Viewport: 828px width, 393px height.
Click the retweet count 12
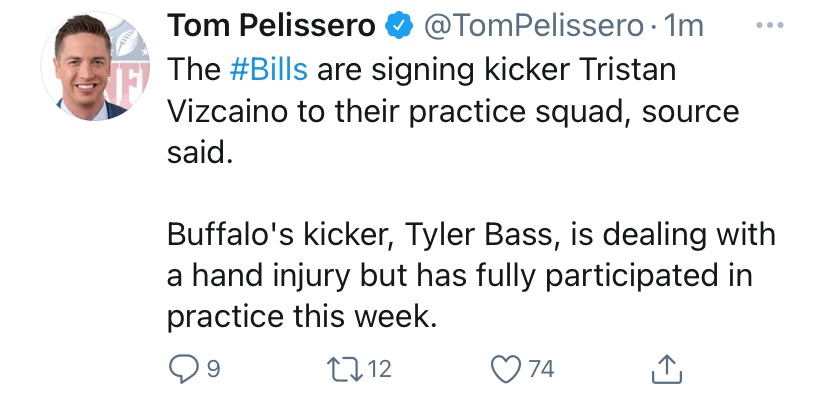379,368
